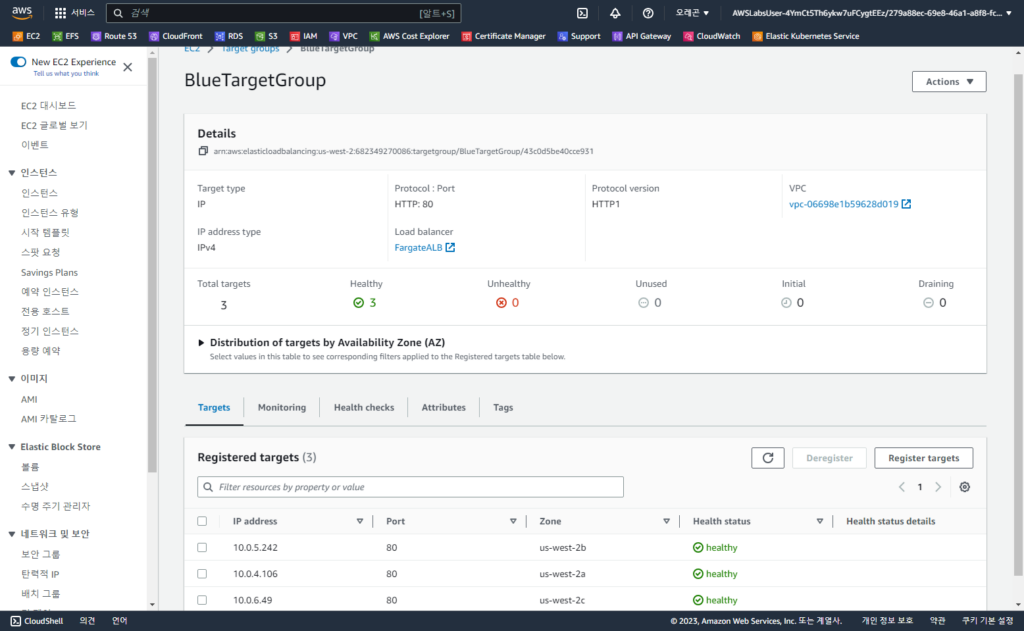The image size is (1024, 631).
Task: Click Tell us what you think link
Action: click(x=66, y=74)
